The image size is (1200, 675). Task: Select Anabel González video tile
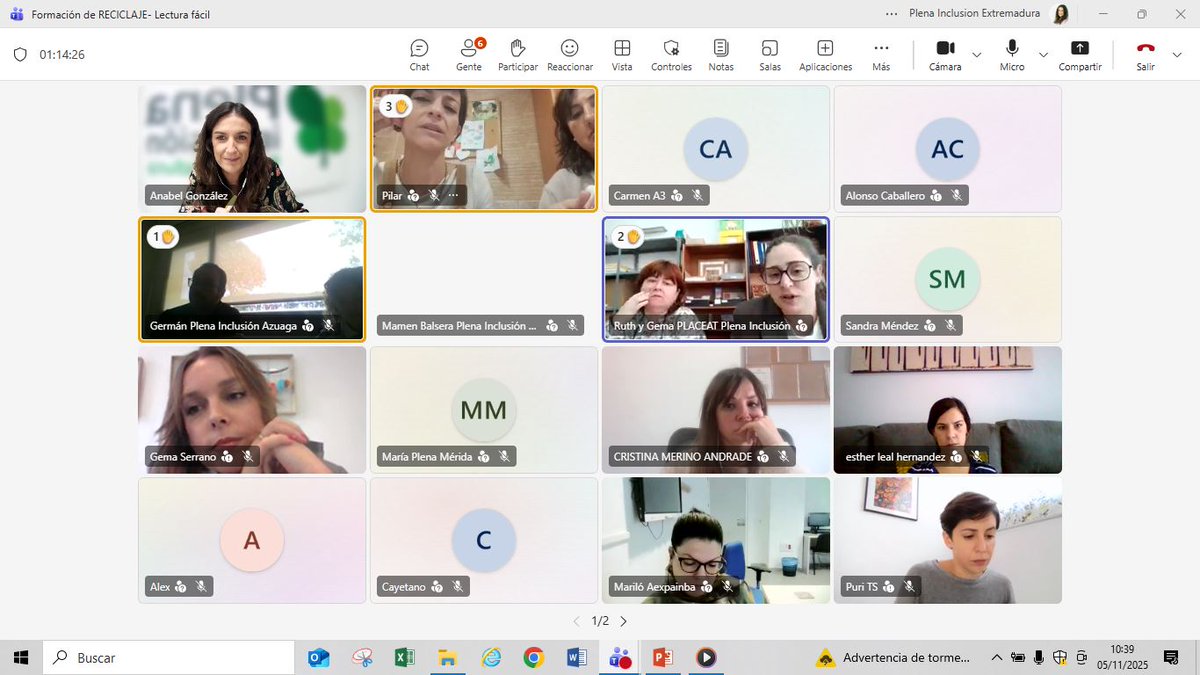click(252, 149)
